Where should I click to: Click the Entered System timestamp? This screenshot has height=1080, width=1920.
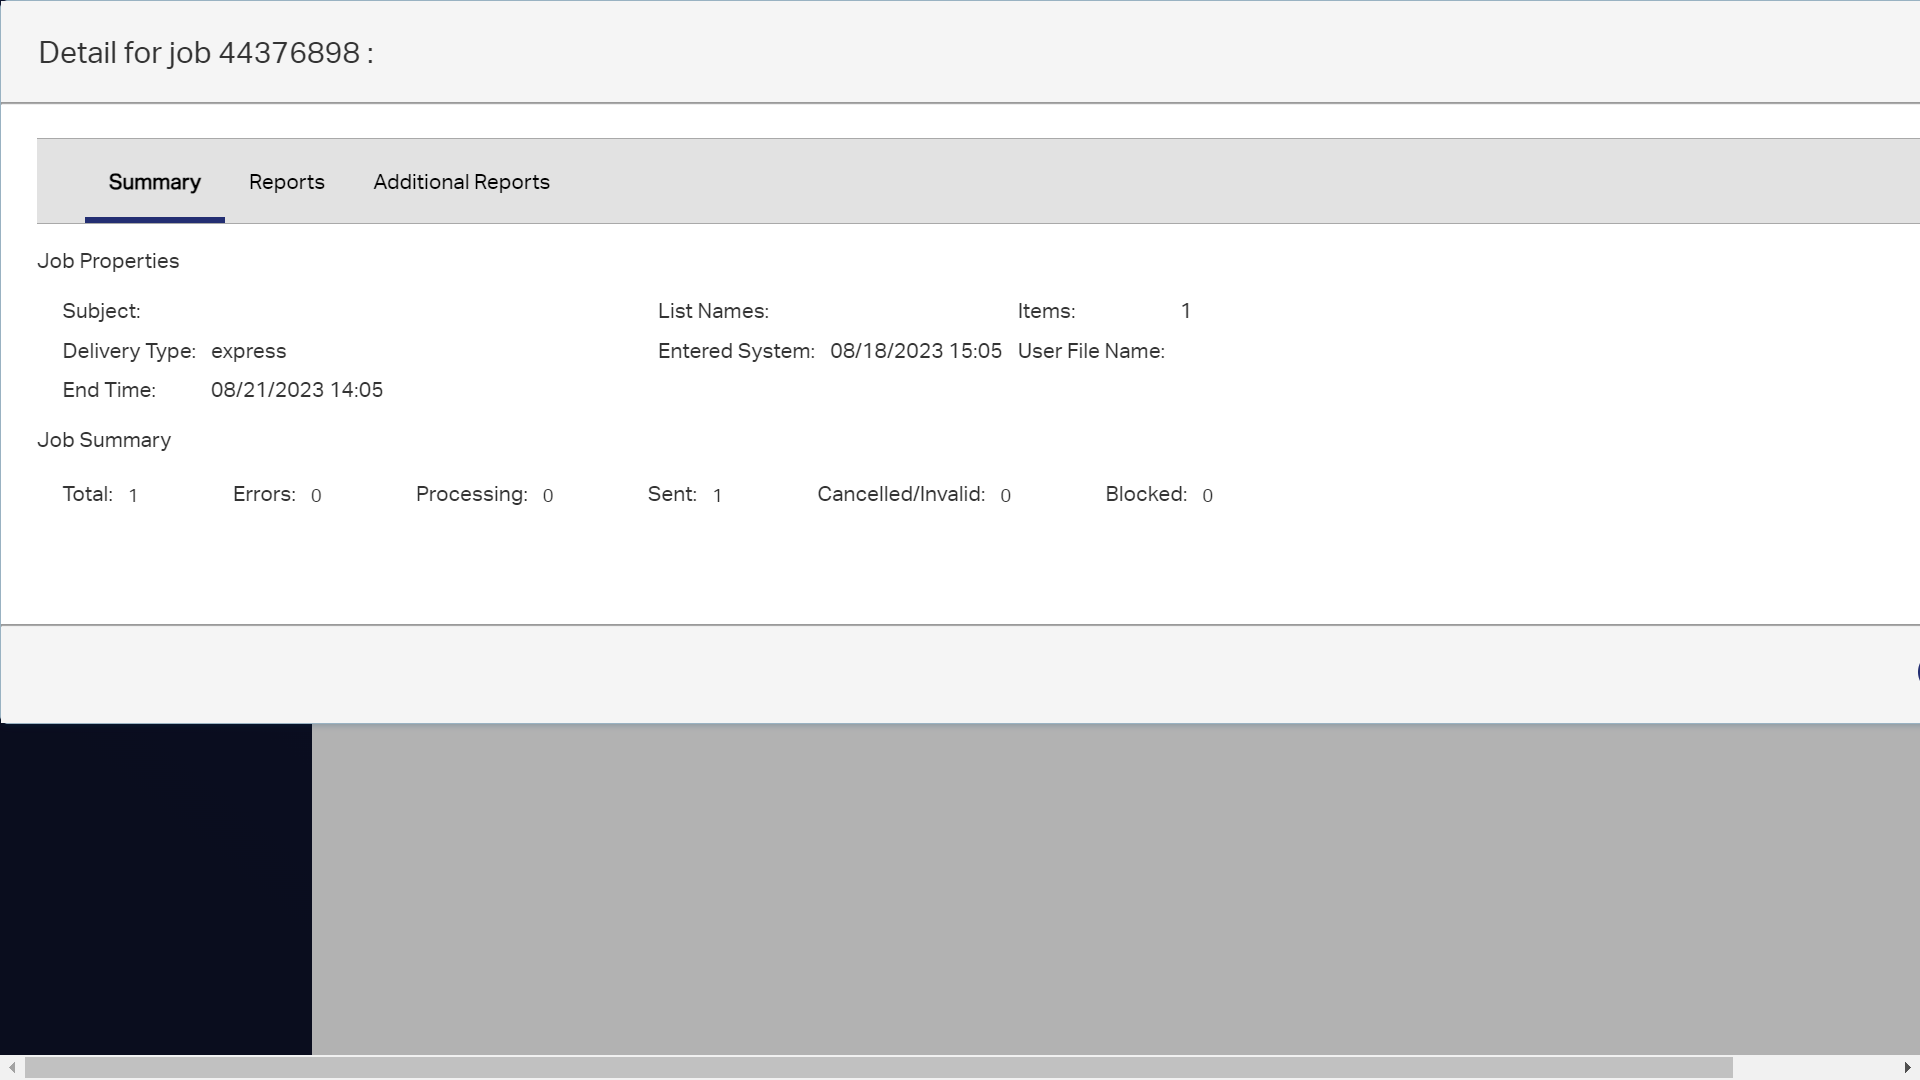click(915, 351)
